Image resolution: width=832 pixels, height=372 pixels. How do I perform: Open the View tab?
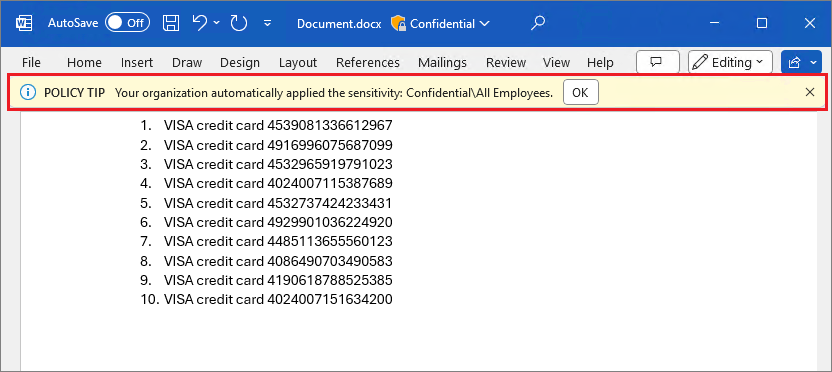[x=556, y=63]
